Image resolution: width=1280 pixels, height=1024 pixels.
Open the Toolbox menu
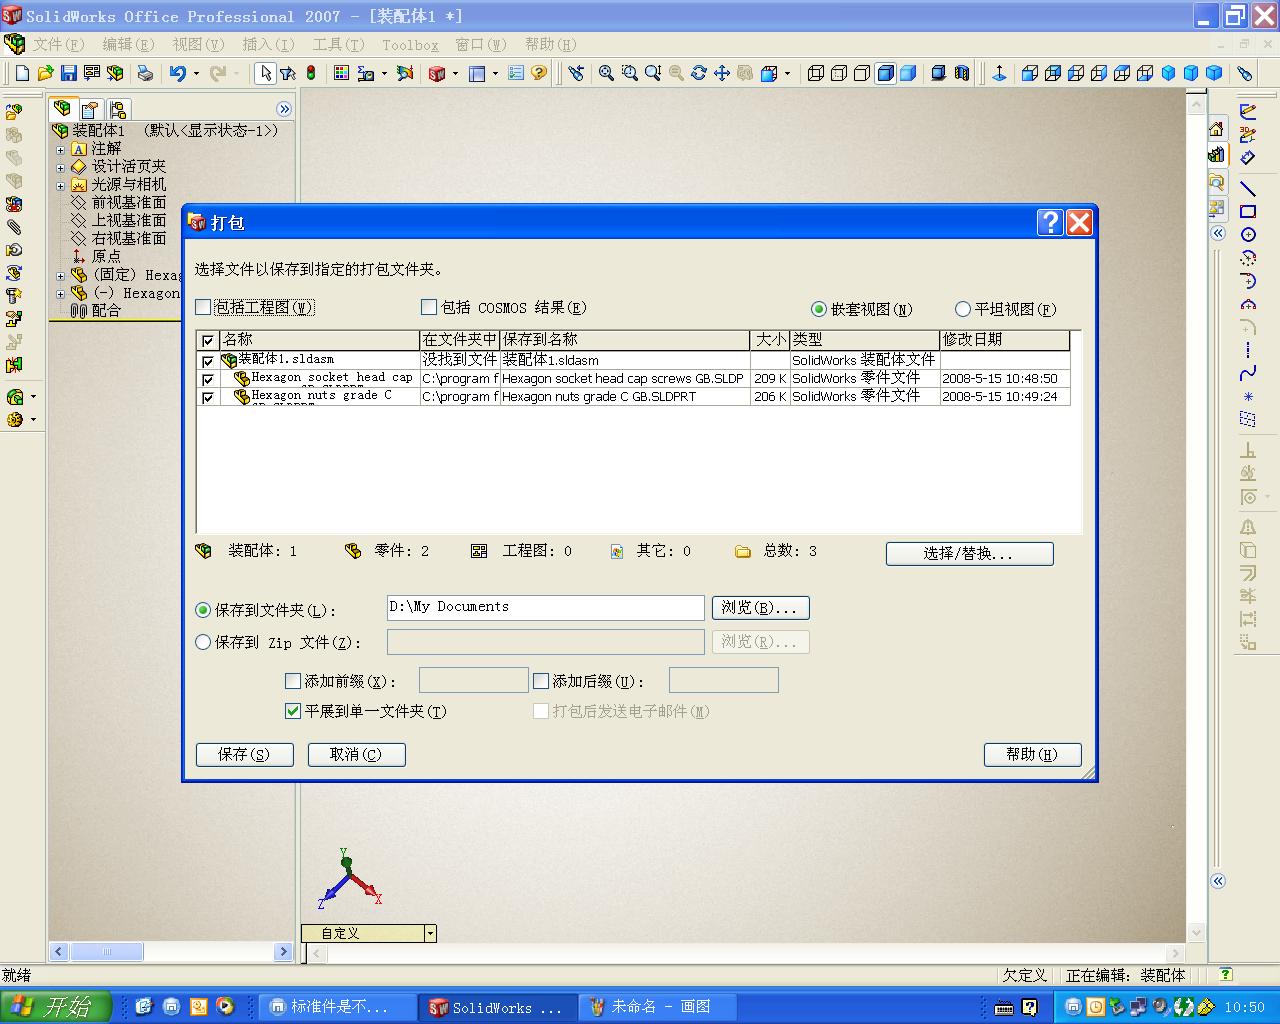410,44
